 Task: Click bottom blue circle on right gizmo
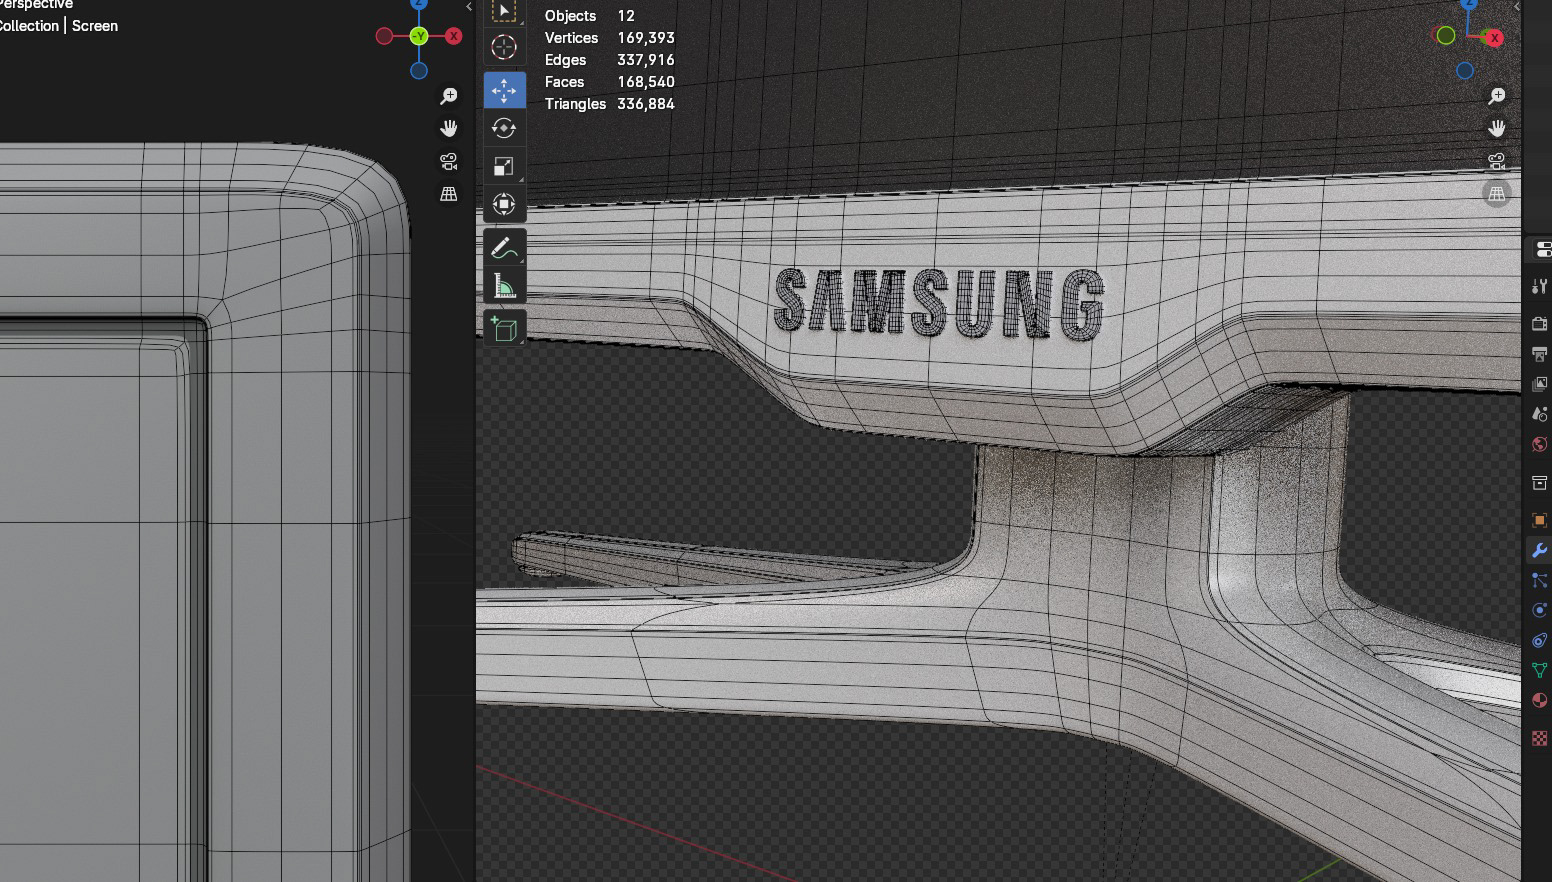pyautogui.click(x=1465, y=71)
